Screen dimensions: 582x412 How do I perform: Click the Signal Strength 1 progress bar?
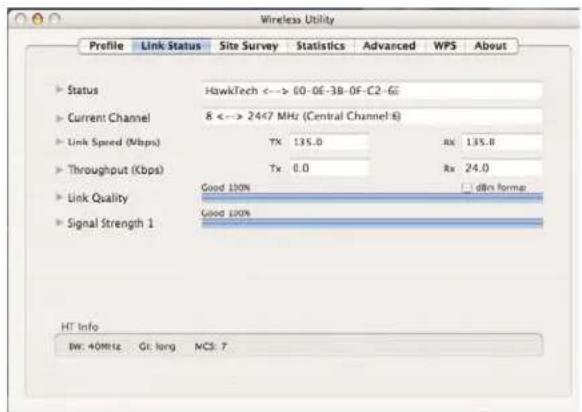click(372, 223)
